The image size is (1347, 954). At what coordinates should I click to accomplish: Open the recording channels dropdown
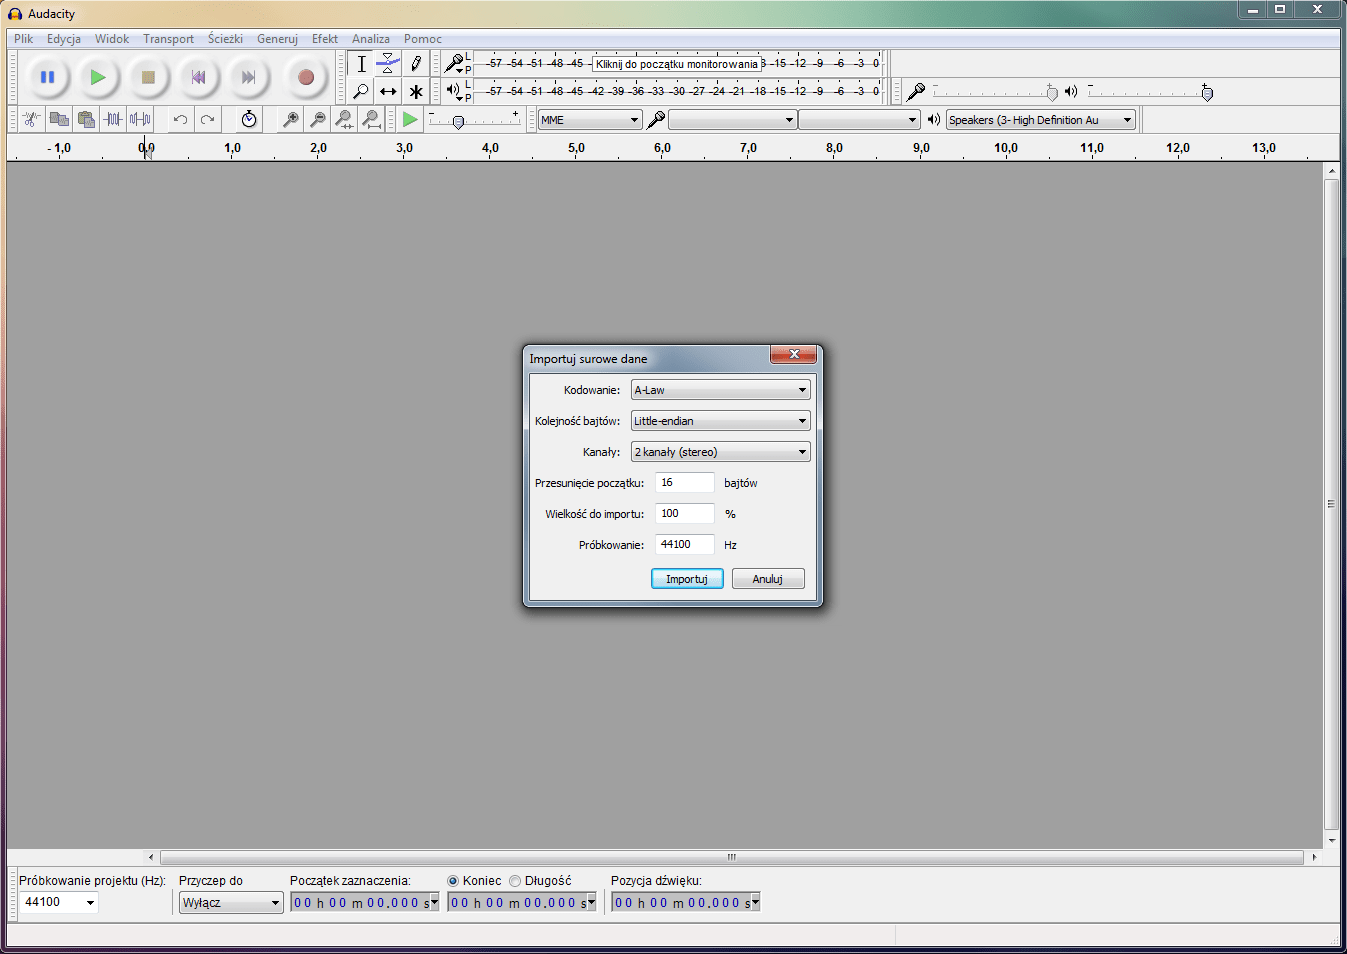pos(859,120)
